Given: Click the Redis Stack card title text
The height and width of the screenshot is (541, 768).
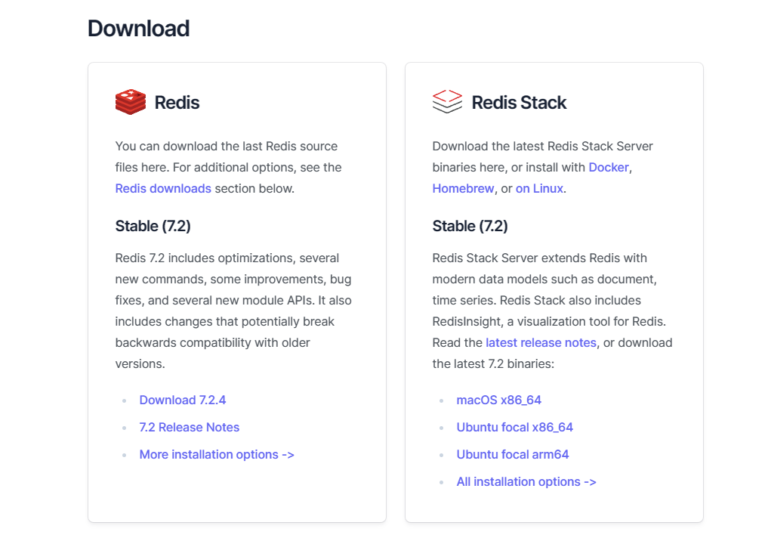Looking at the screenshot, I should (518, 102).
